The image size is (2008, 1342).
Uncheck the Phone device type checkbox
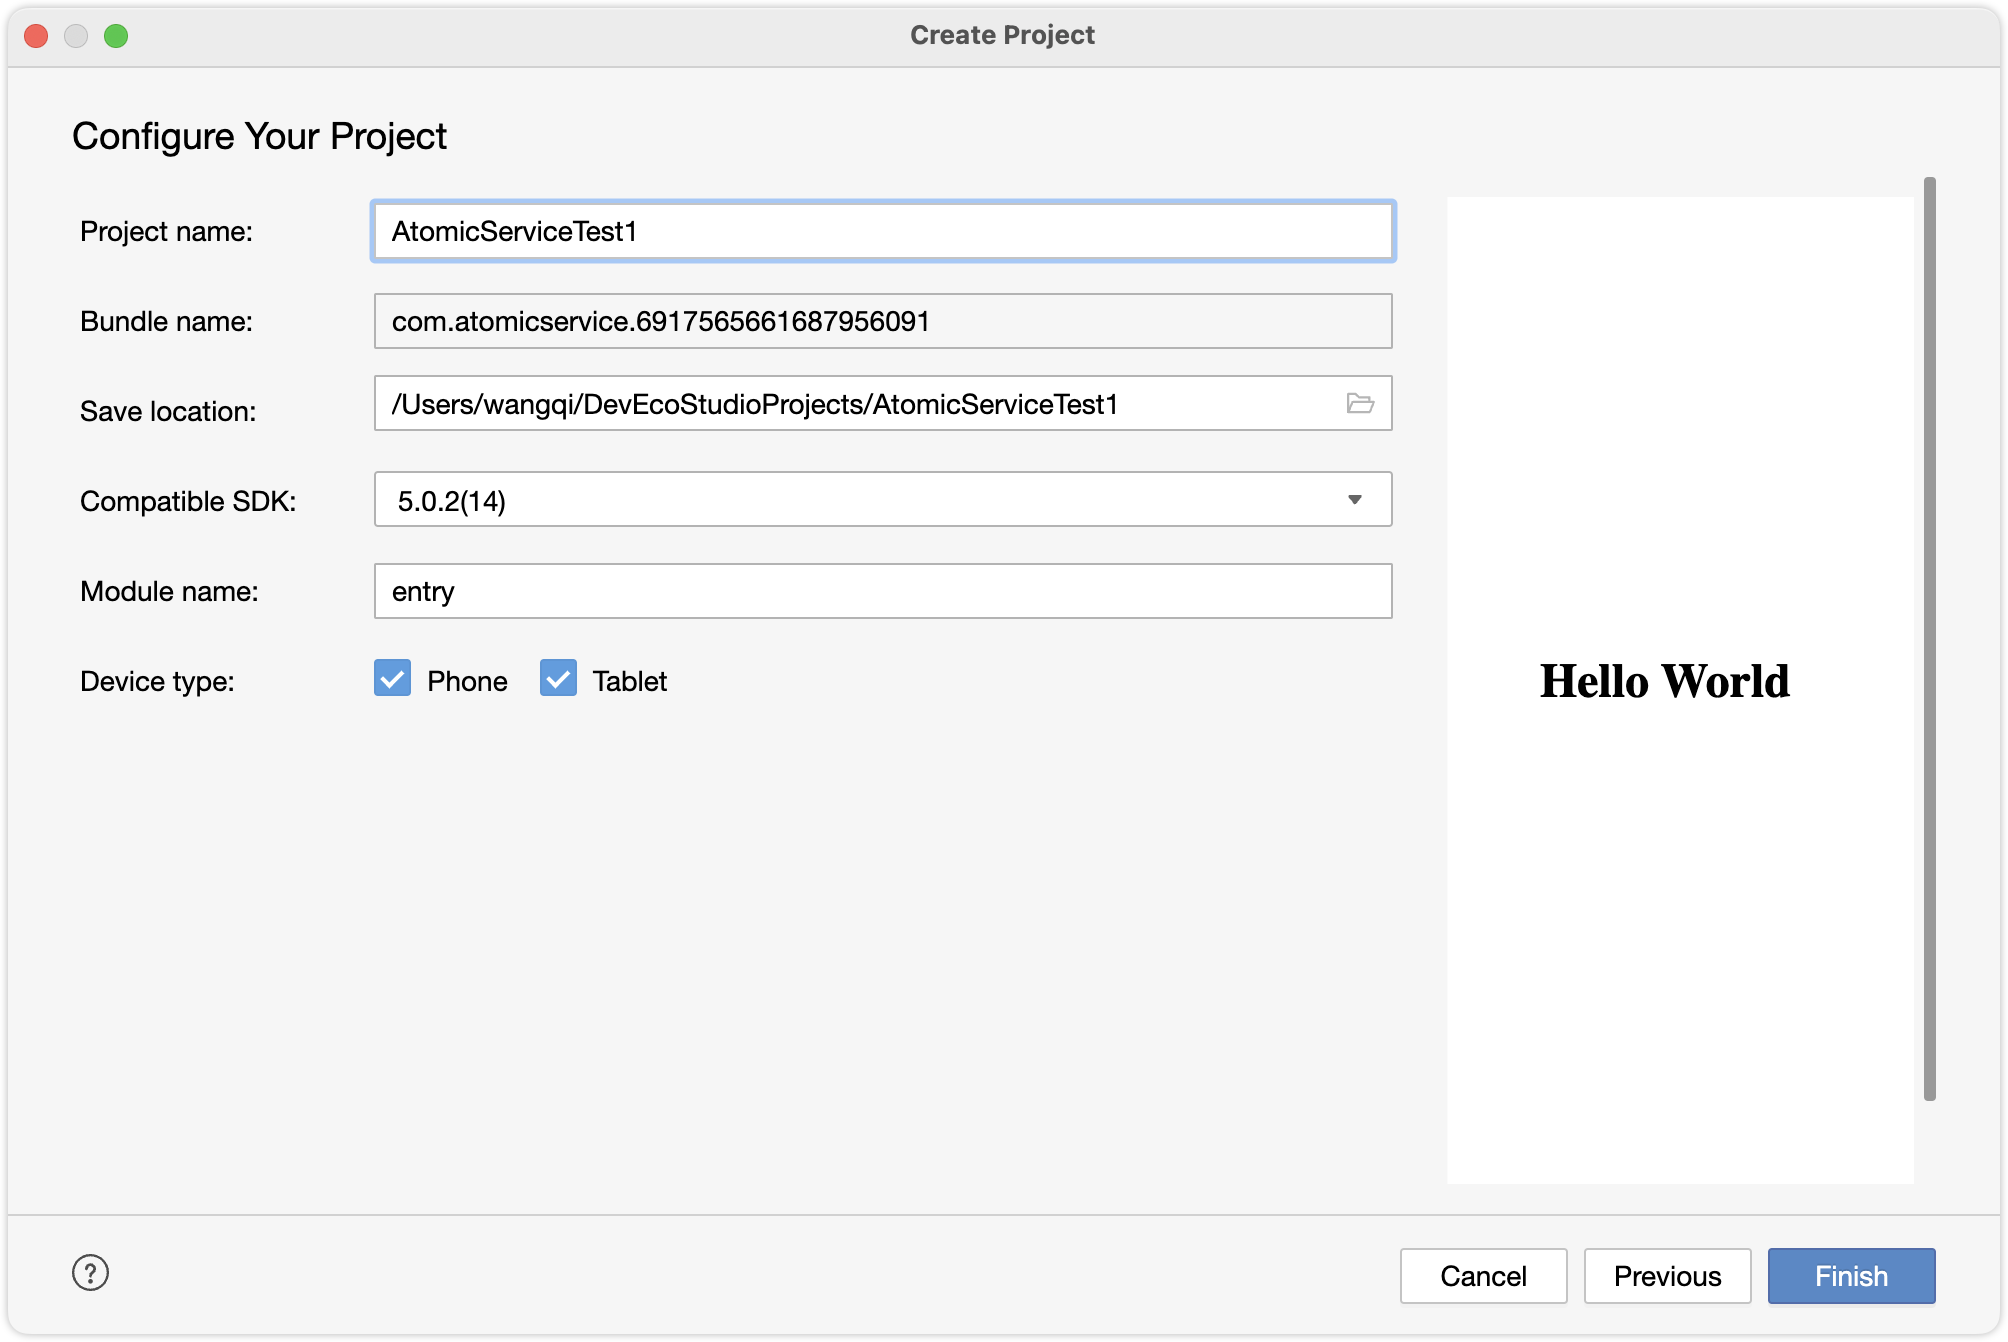pyautogui.click(x=392, y=678)
